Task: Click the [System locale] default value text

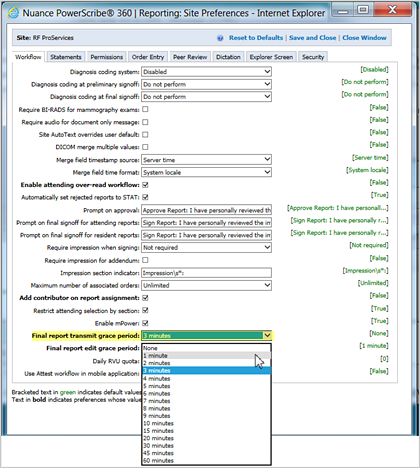Action: 367,170
